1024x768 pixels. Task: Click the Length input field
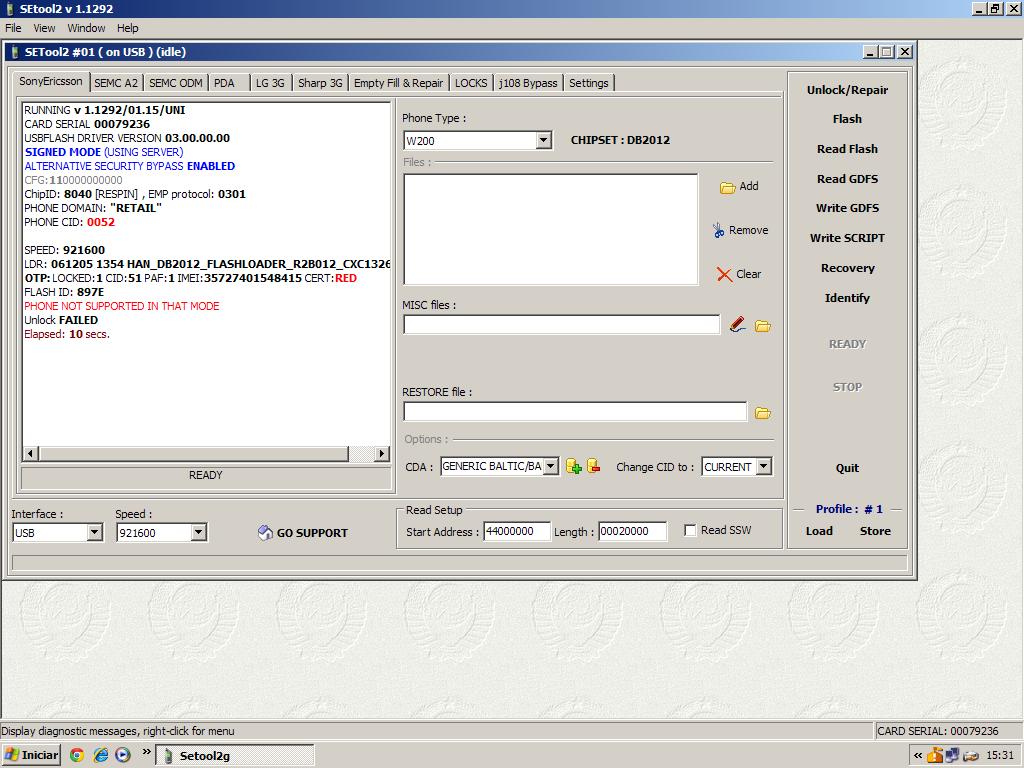tap(632, 531)
